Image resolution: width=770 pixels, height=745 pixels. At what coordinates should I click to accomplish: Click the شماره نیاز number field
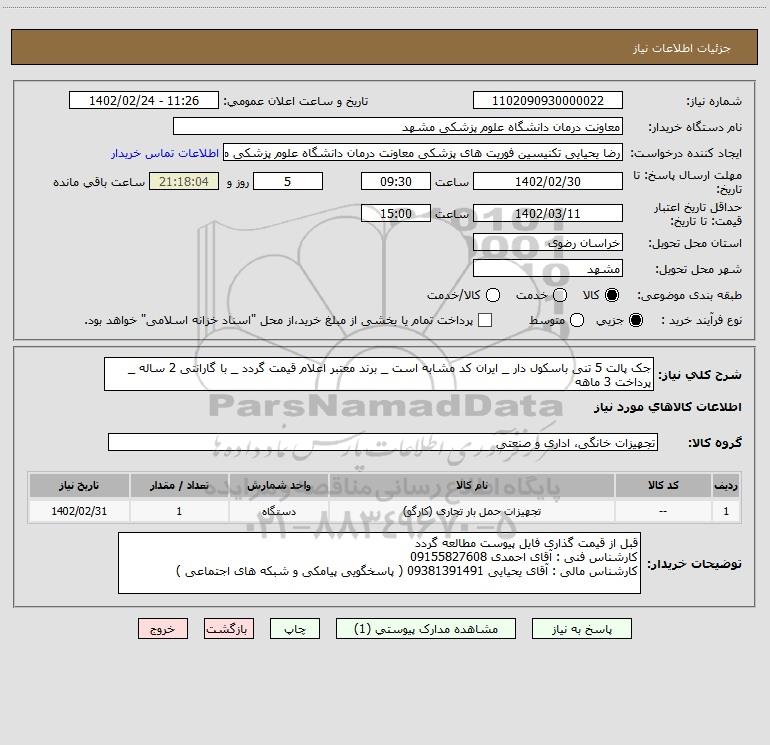click(548, 100)
